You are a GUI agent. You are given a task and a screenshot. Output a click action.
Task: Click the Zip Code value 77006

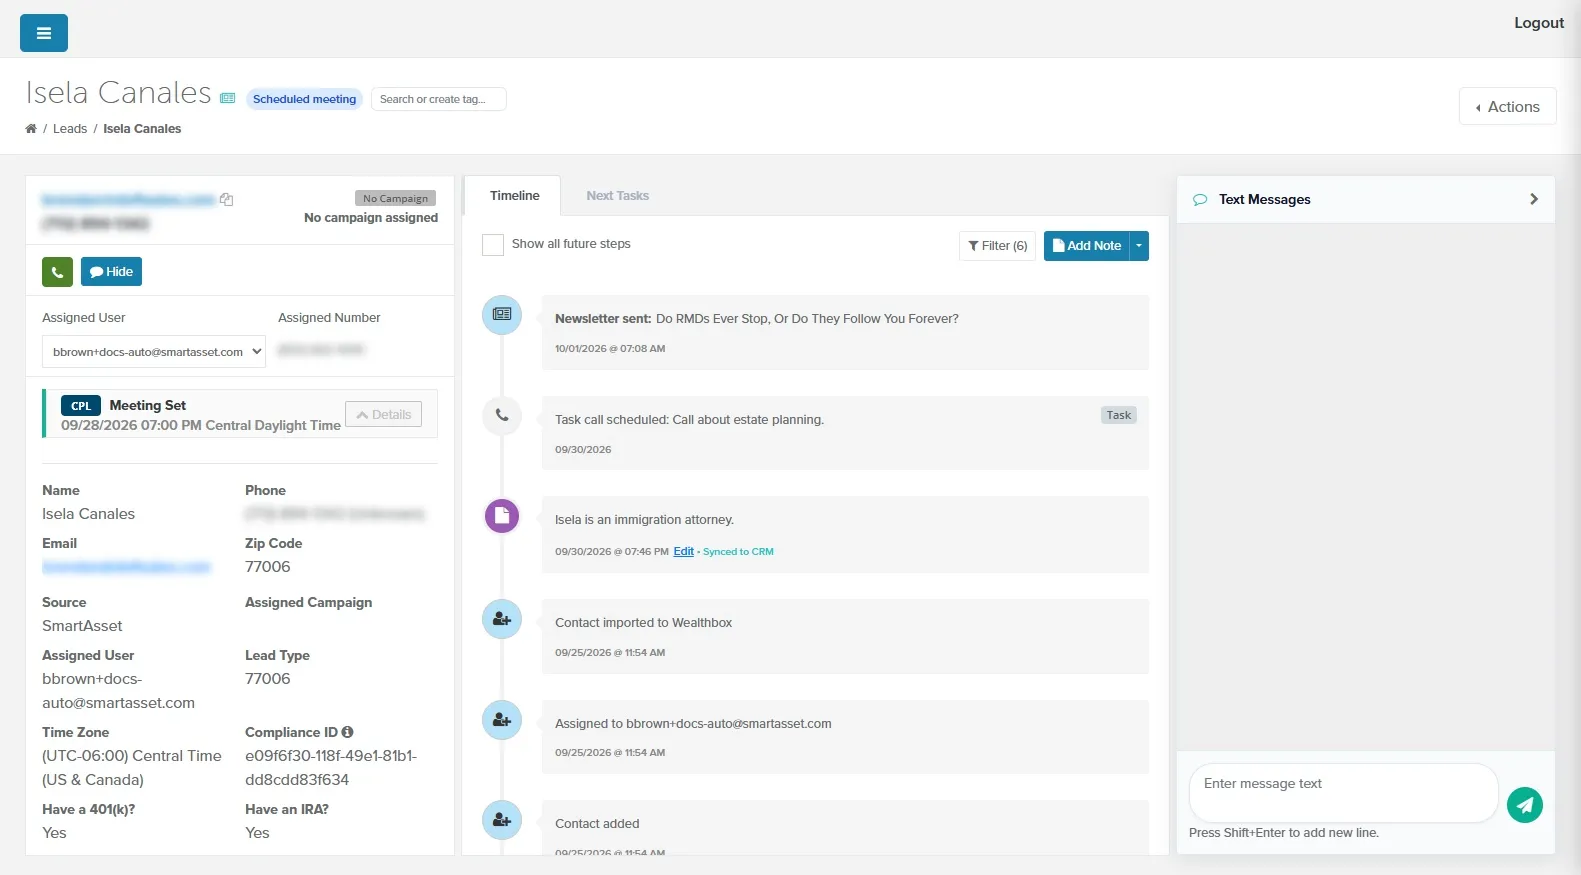pyautogui.click(x=268, y=567)
